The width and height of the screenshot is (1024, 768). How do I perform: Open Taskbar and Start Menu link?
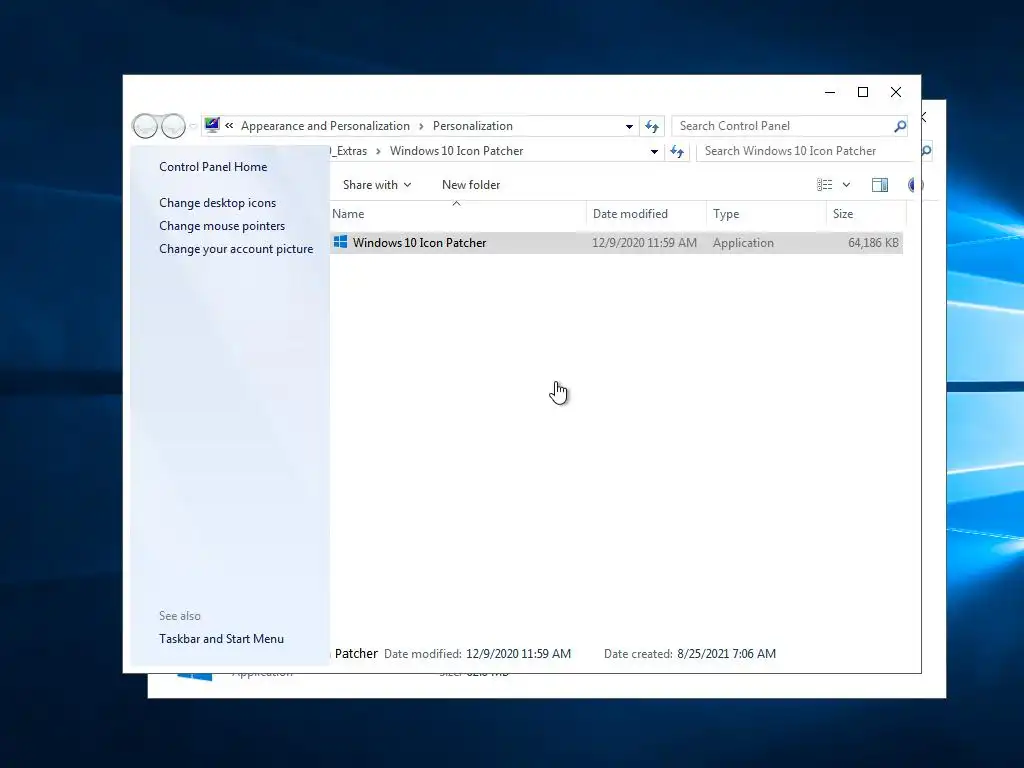(x=221, y=639)
